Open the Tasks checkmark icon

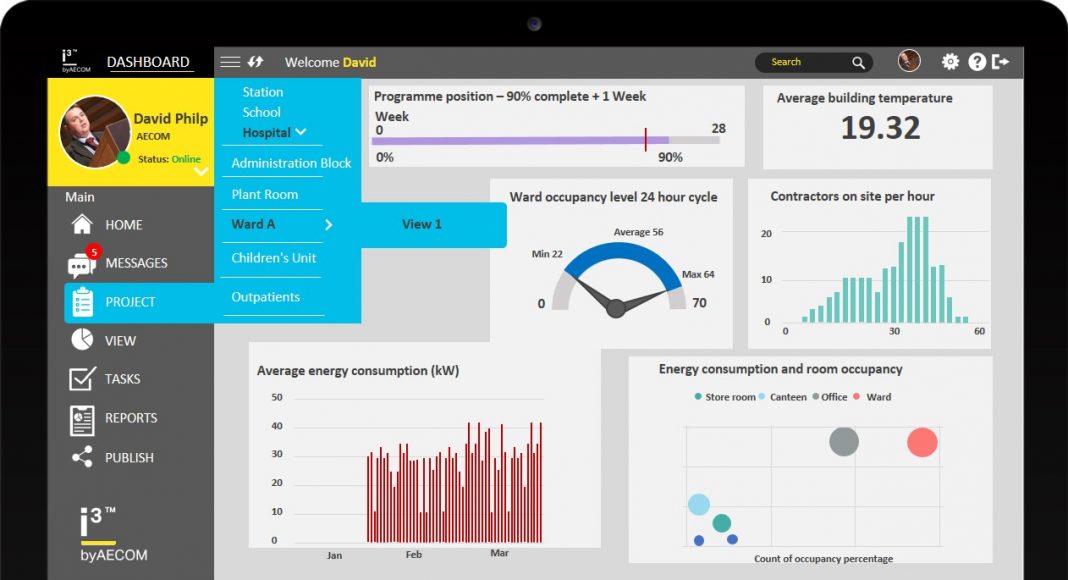coord(82,379)
